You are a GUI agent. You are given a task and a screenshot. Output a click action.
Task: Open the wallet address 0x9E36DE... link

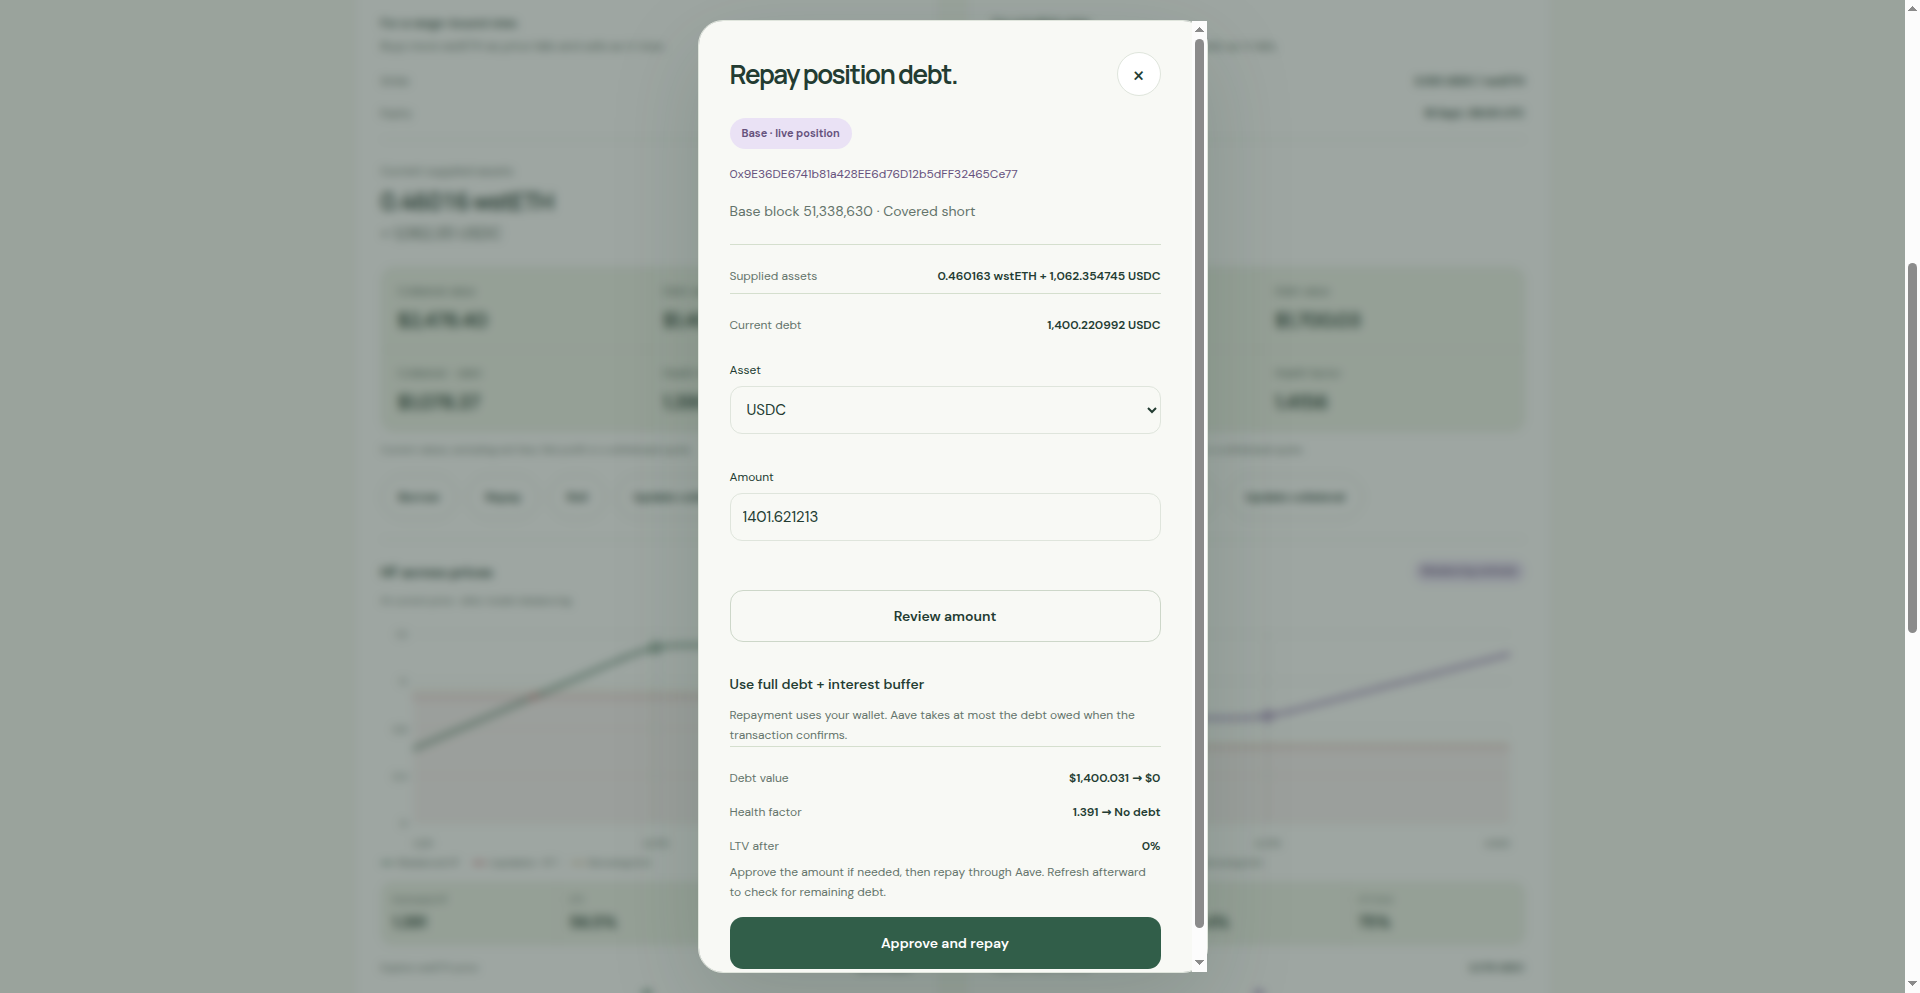873,174
